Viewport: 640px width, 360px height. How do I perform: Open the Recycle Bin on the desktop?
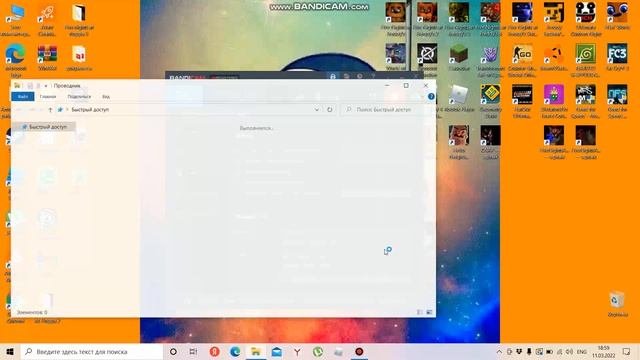(617, 304)
